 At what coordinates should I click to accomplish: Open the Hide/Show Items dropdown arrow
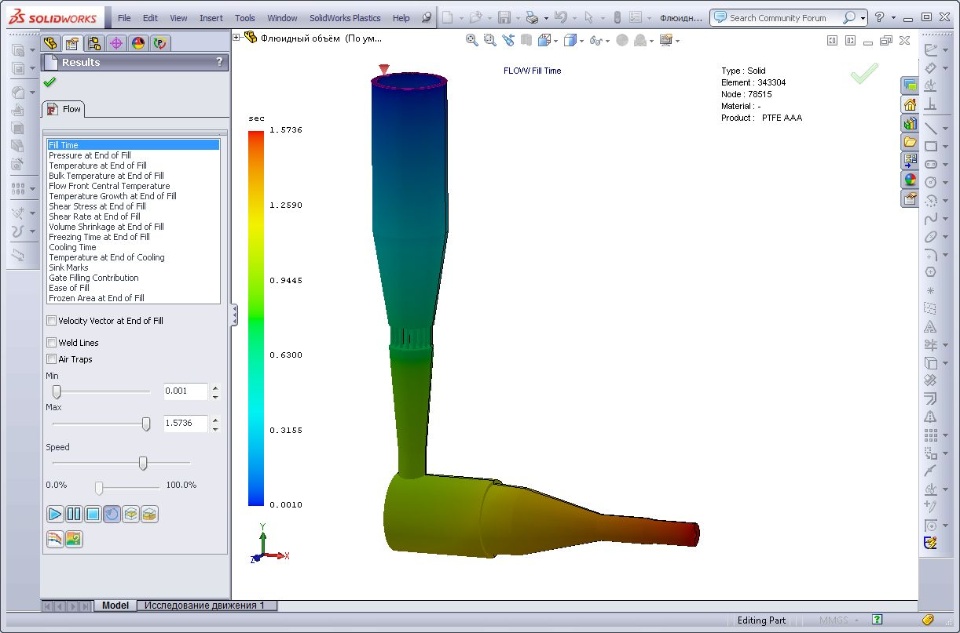click(607, 41)
